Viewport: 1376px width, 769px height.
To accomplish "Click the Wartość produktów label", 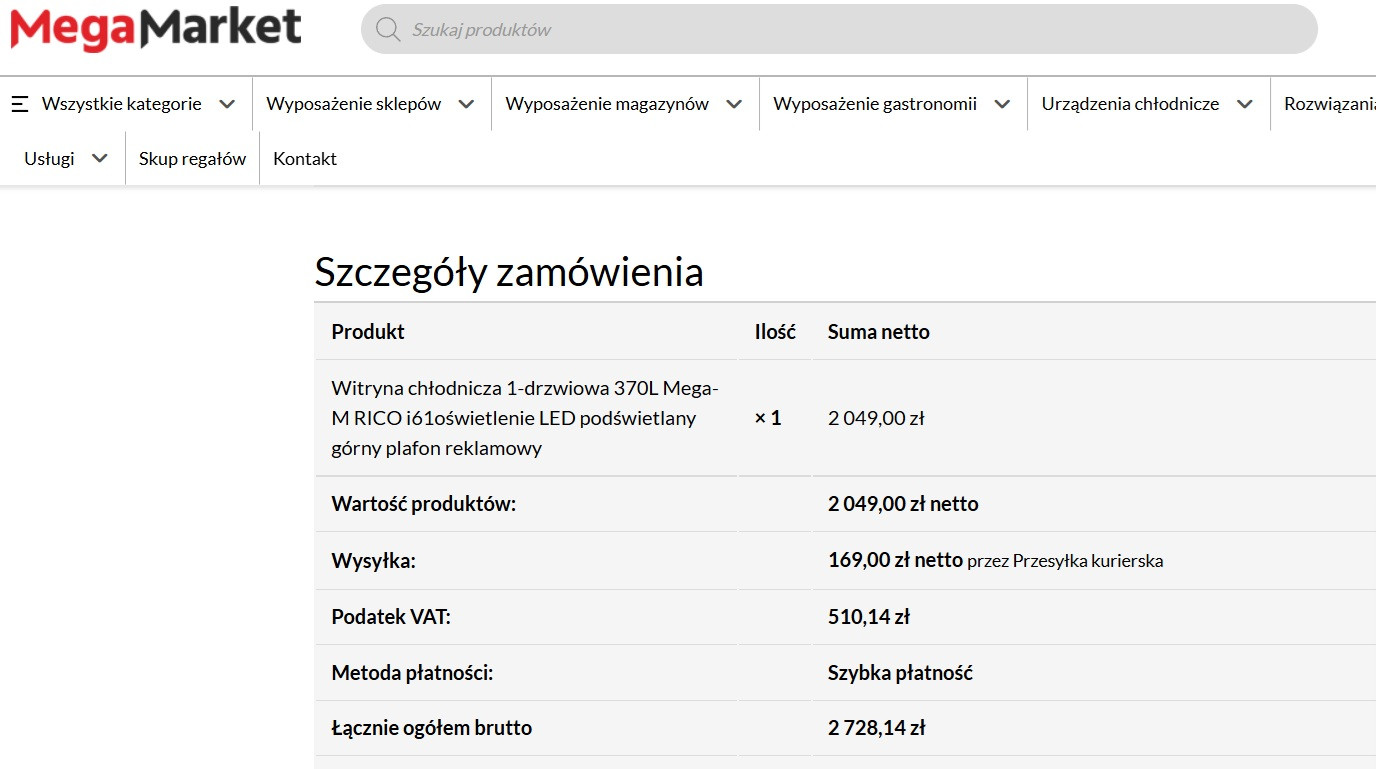I will tap(424, 504).
